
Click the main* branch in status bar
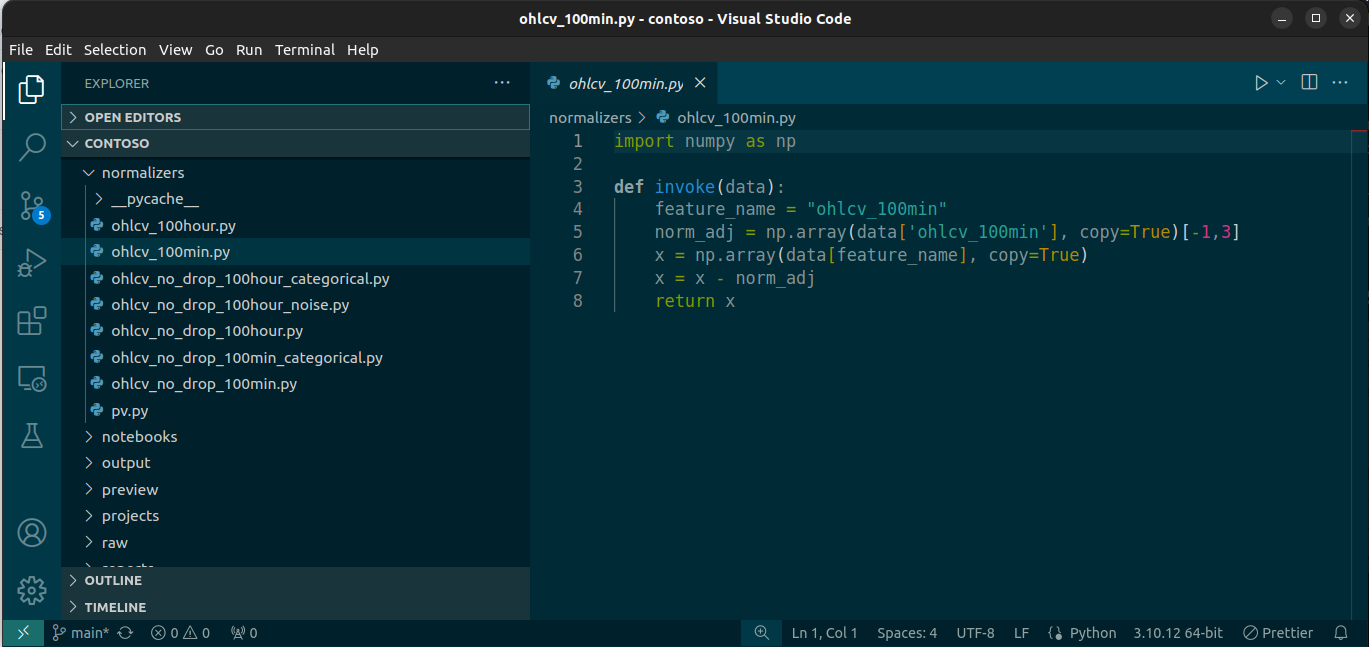pos(81,633)
